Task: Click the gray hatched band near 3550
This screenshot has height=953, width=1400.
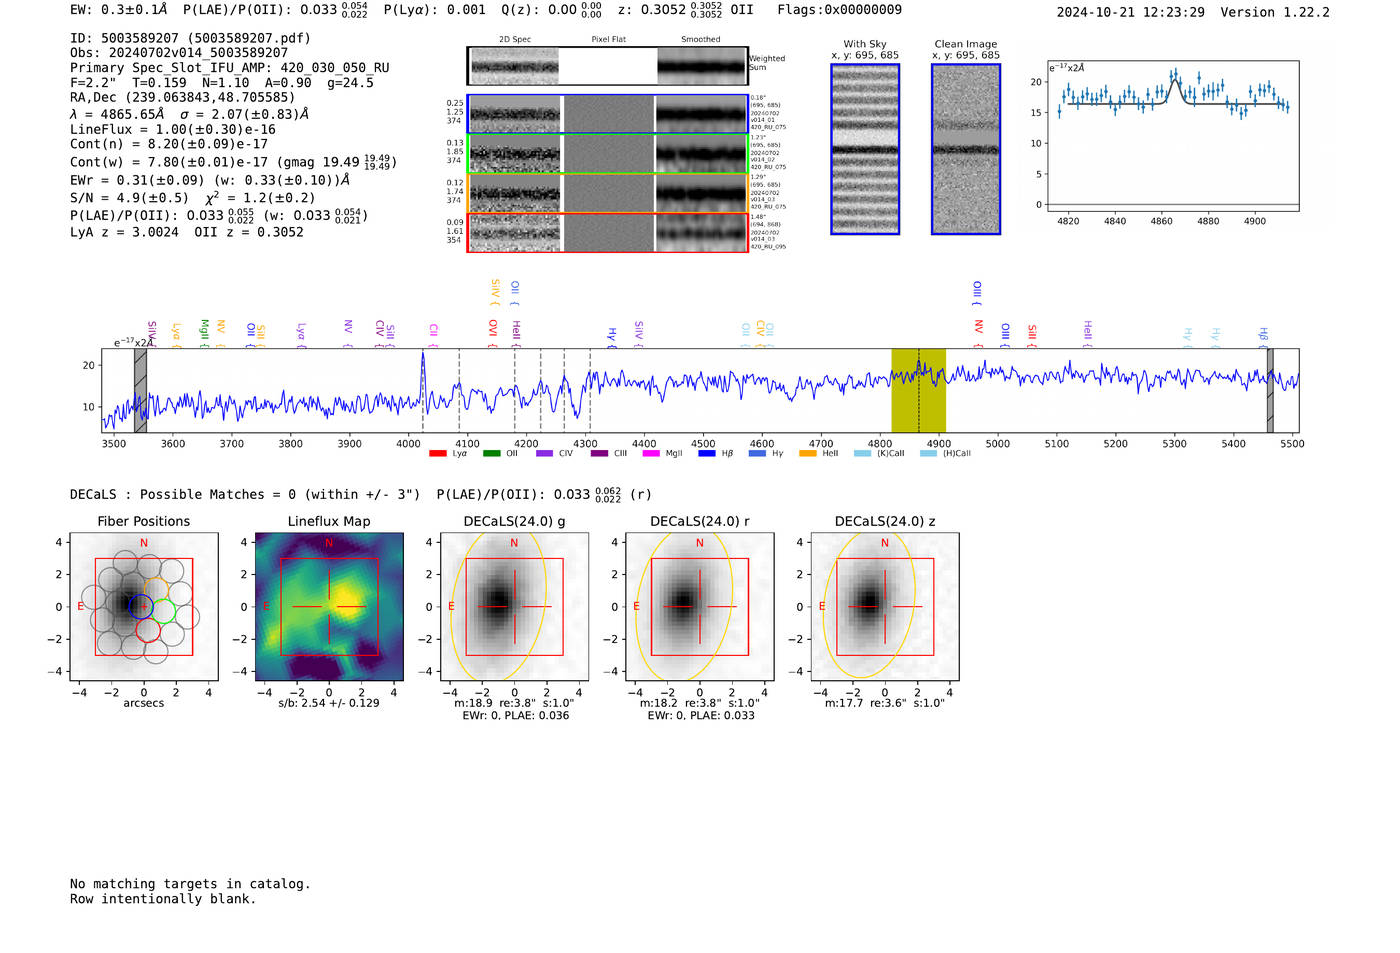Action: coord(140,390)
